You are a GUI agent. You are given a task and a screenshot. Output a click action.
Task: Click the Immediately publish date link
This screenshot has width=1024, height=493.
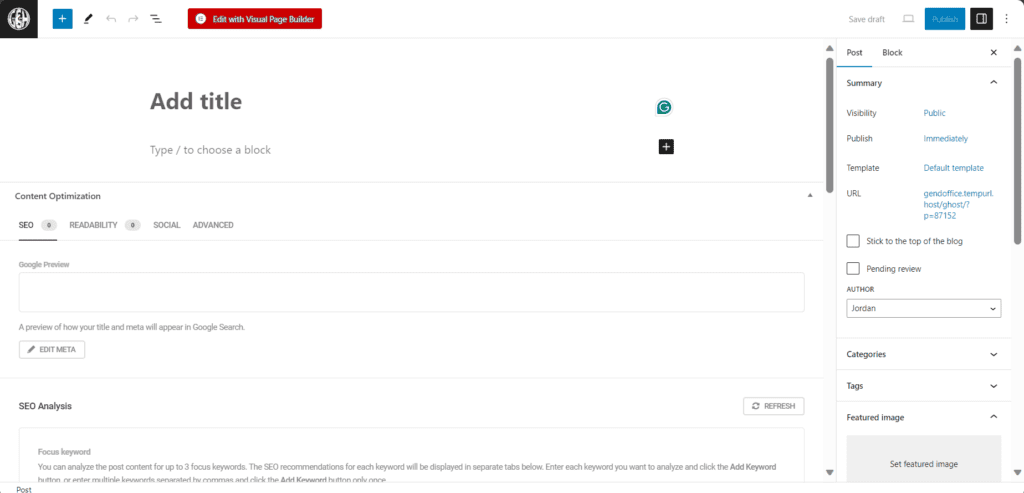point(945,138)
